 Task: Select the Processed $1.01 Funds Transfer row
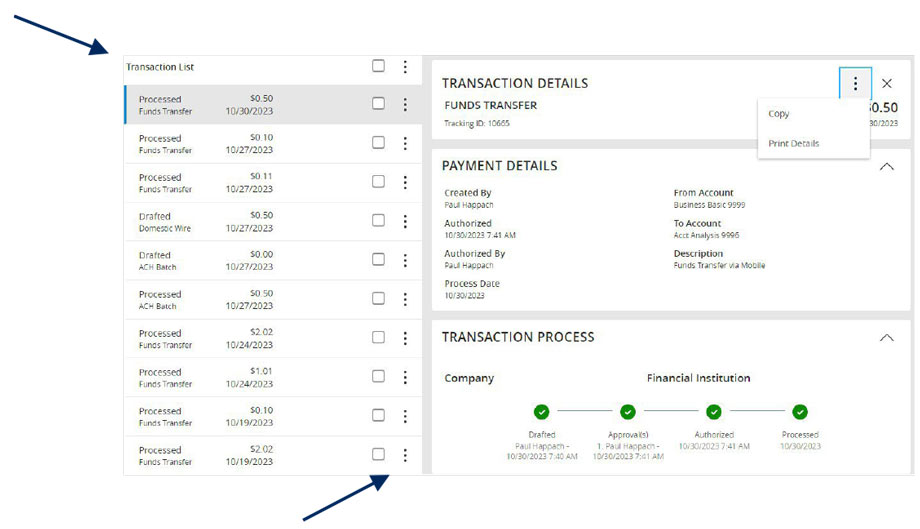click(x=273, y=377)
